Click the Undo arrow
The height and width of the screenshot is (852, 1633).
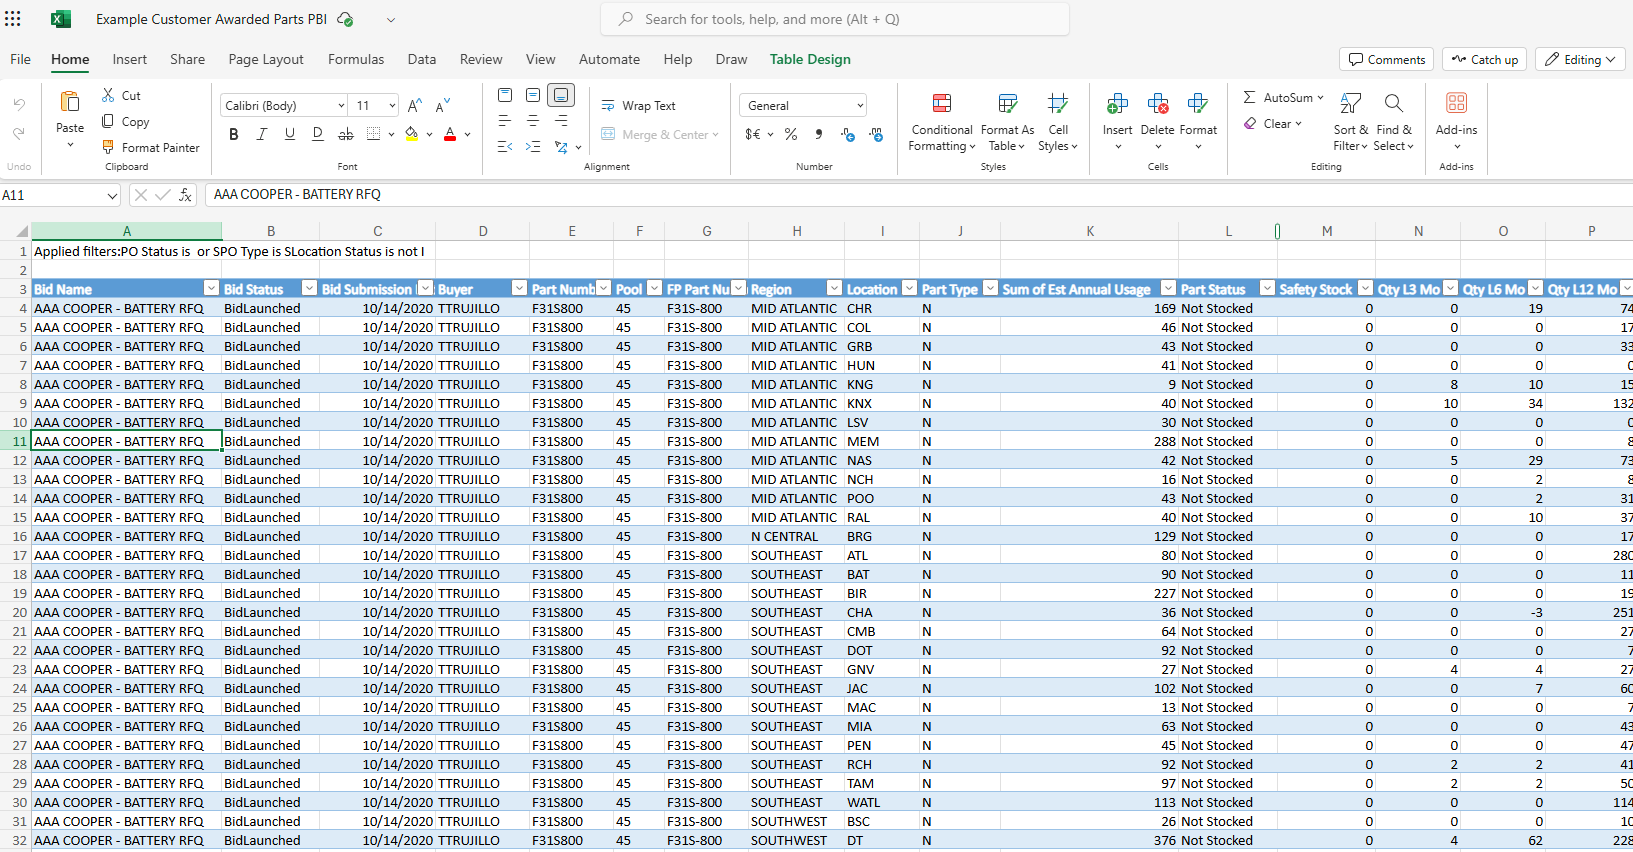(19, 104)
